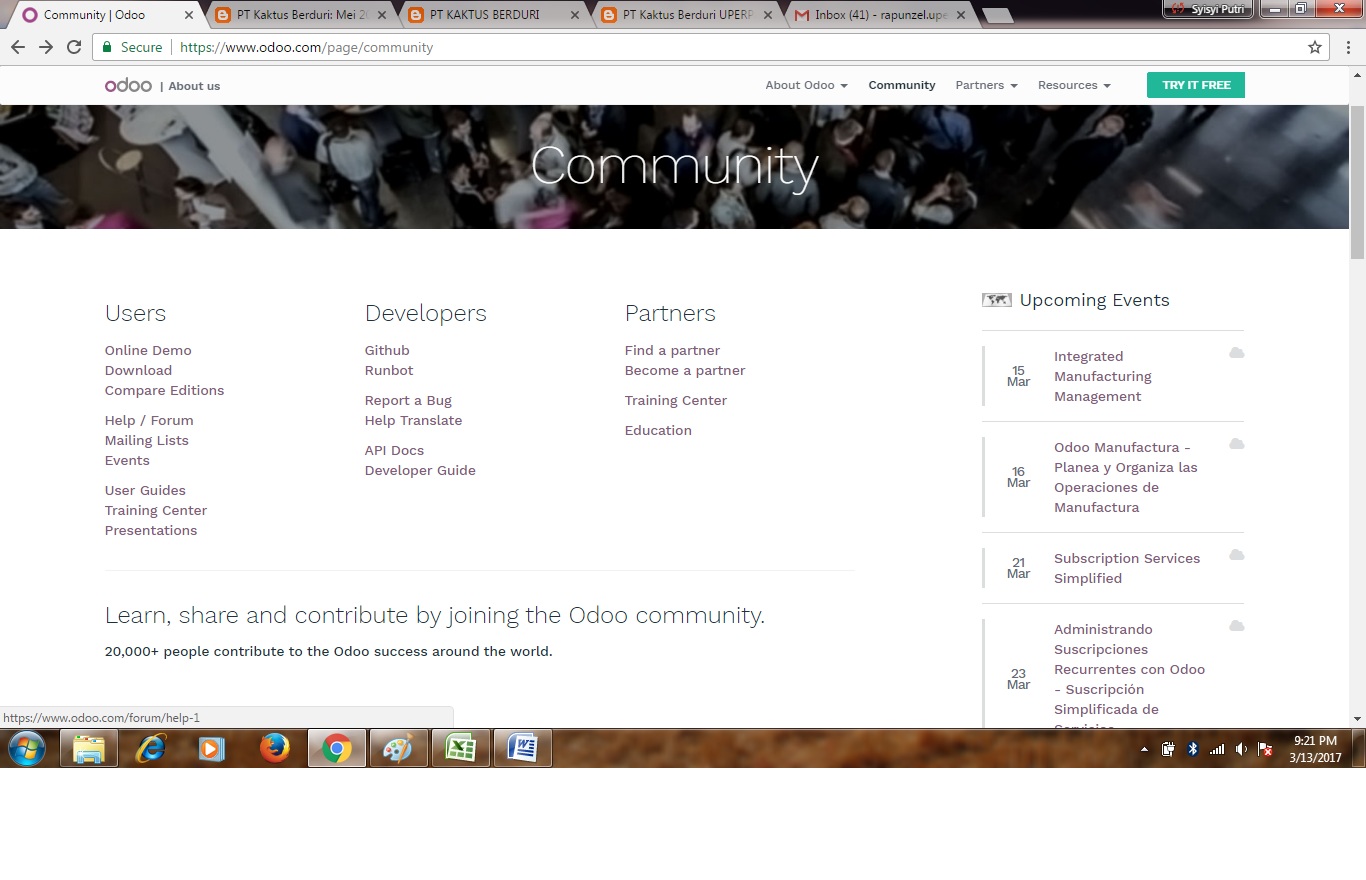Screen dimensions: 1366x880
Task: Click the TRY IT FREE button
Action: point(1196,85)
